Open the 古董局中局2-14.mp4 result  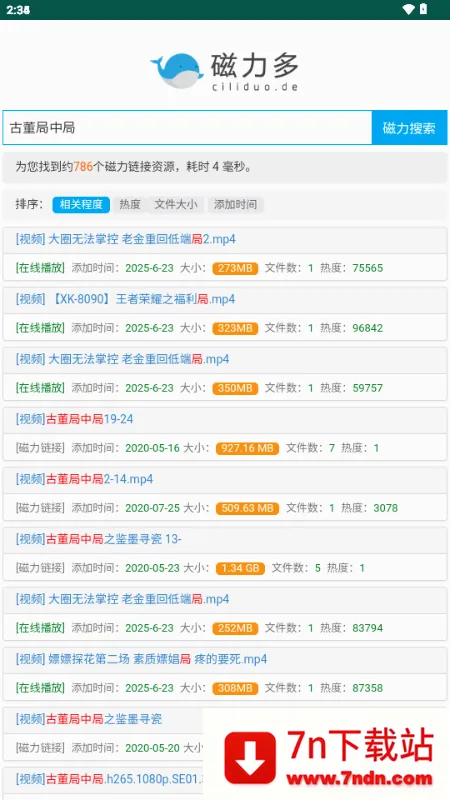[84, 479]
